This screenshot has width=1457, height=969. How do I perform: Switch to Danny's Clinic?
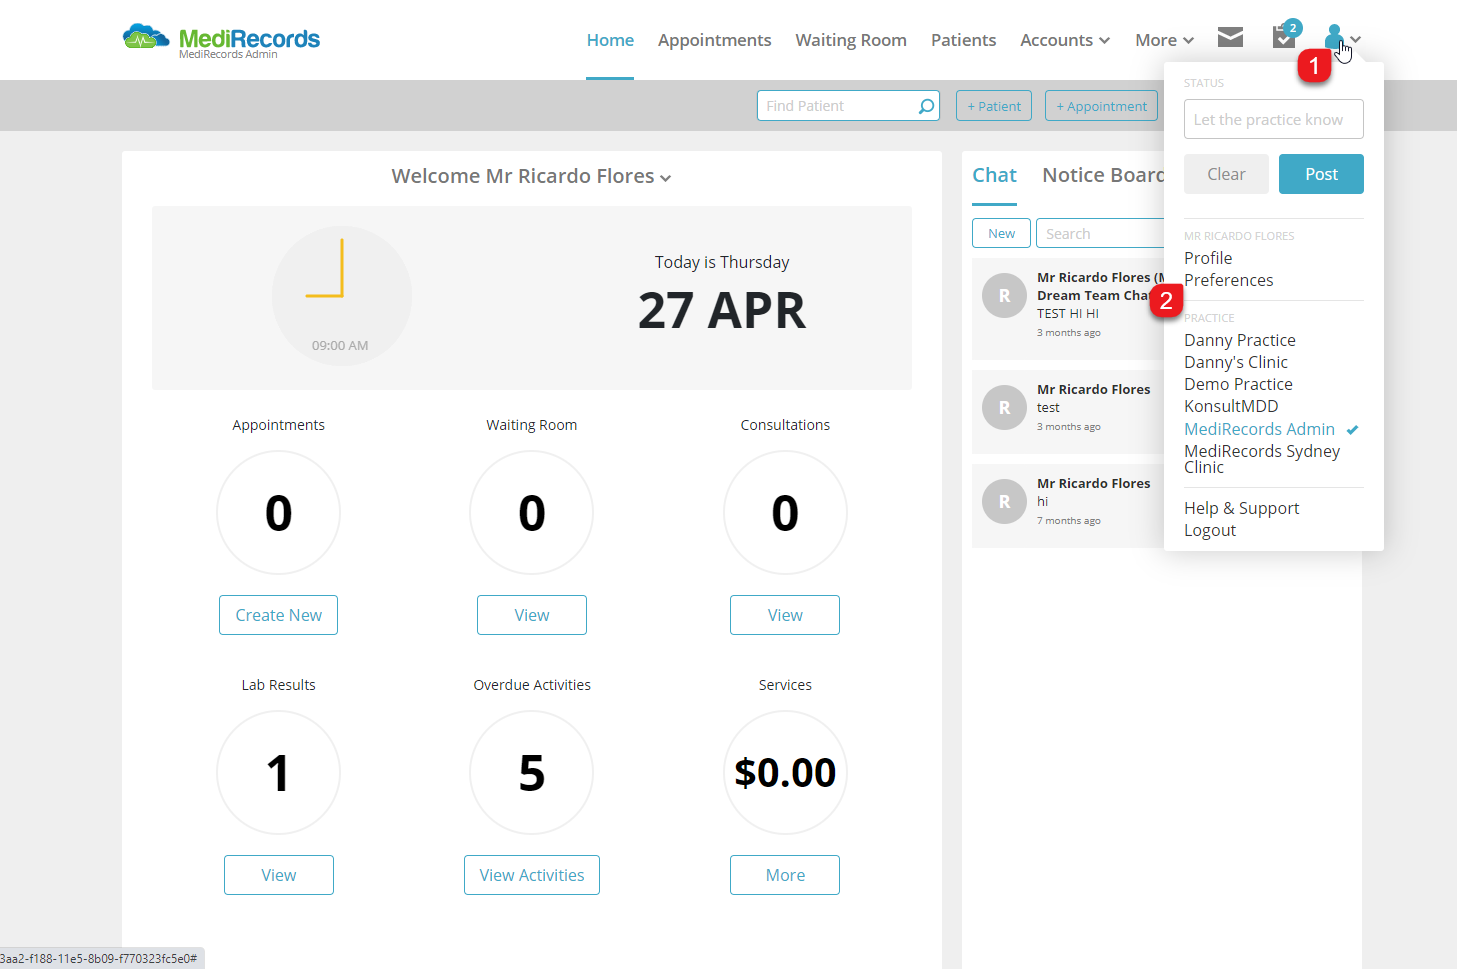pyautogui.click(x=1235, y=362)
